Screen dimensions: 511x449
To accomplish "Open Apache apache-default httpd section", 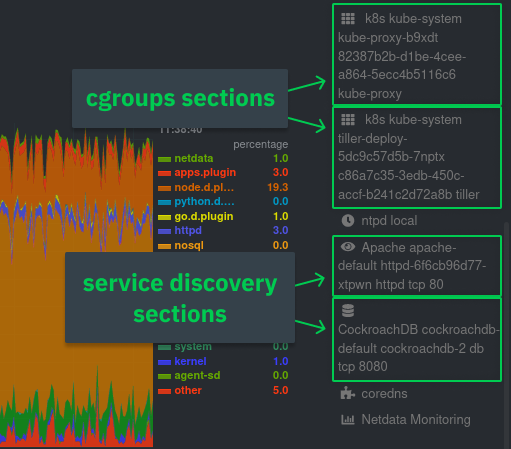I will coord(417,266).
